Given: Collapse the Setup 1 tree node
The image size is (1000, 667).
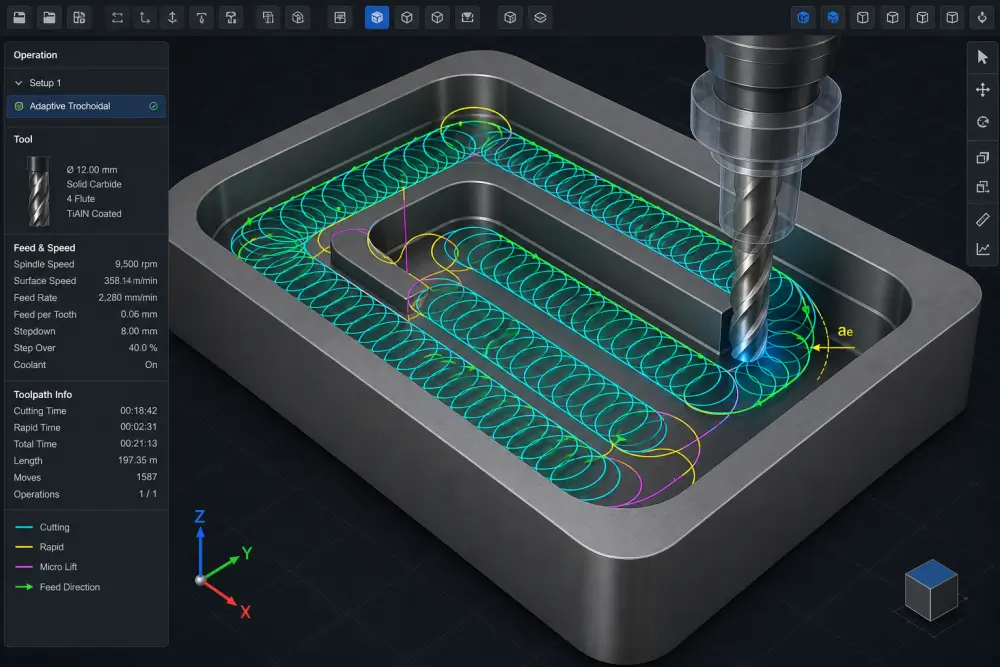Looking at the screenshot, I should (x=18, y=83).
